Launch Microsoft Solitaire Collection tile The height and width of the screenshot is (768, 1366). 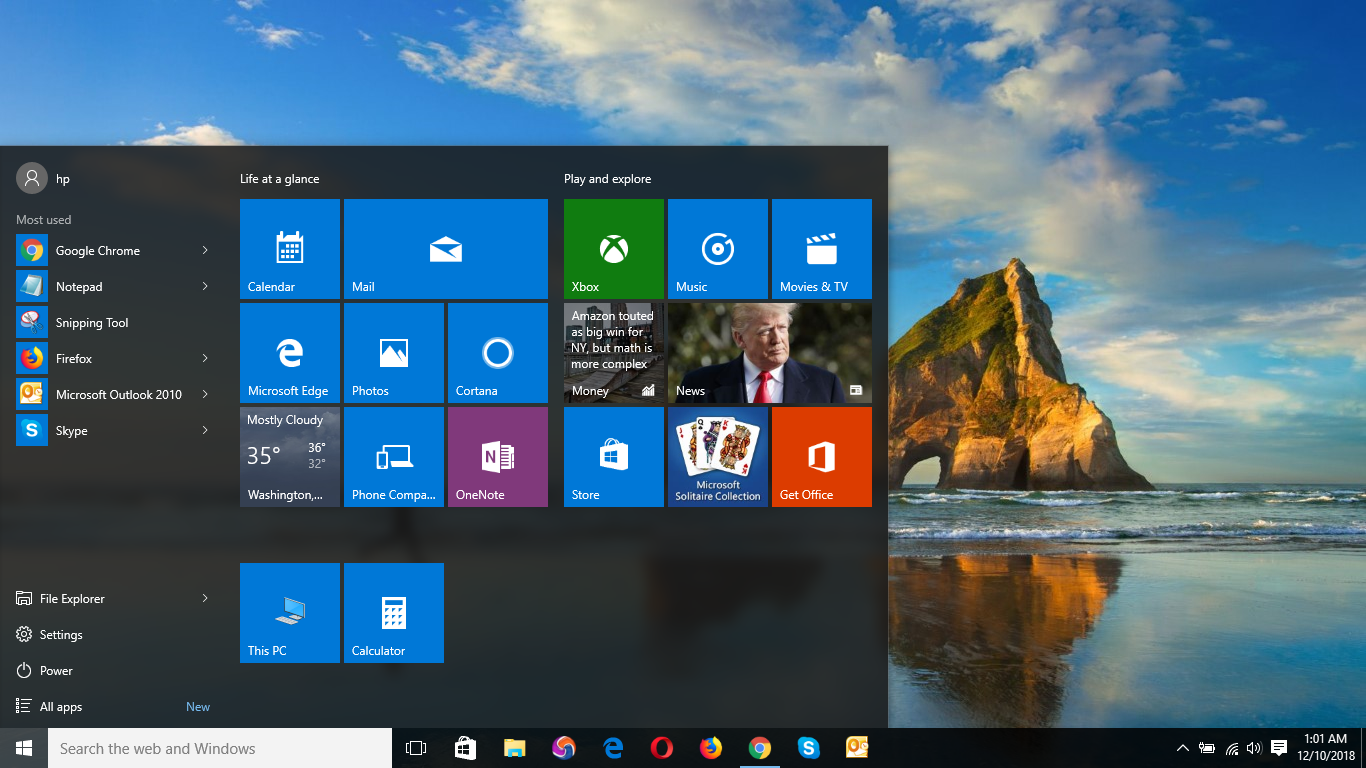tap(718, 457)
